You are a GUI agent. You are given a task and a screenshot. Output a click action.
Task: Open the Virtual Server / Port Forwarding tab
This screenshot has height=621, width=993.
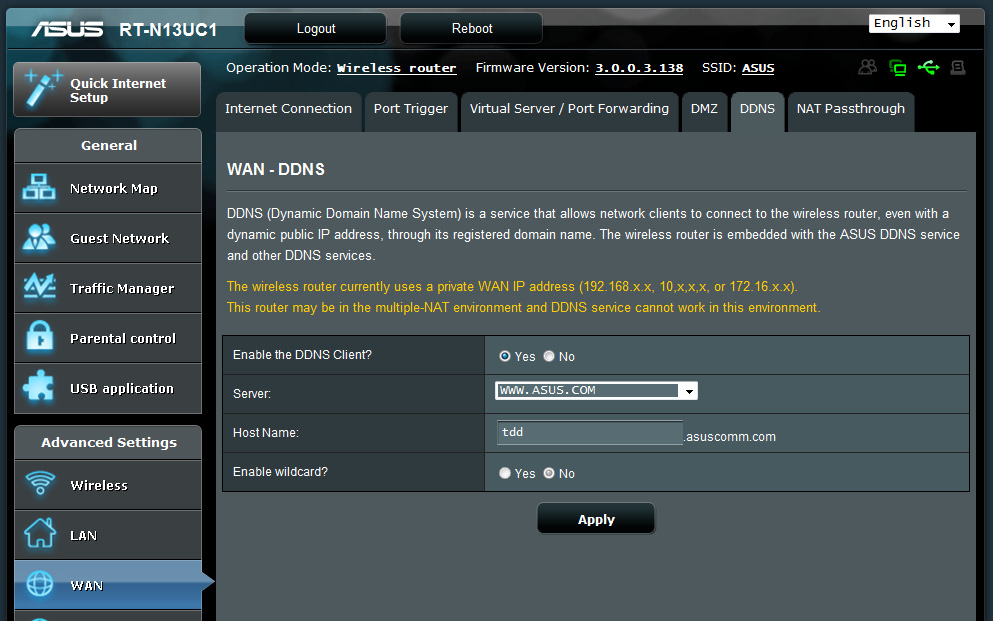569,112
